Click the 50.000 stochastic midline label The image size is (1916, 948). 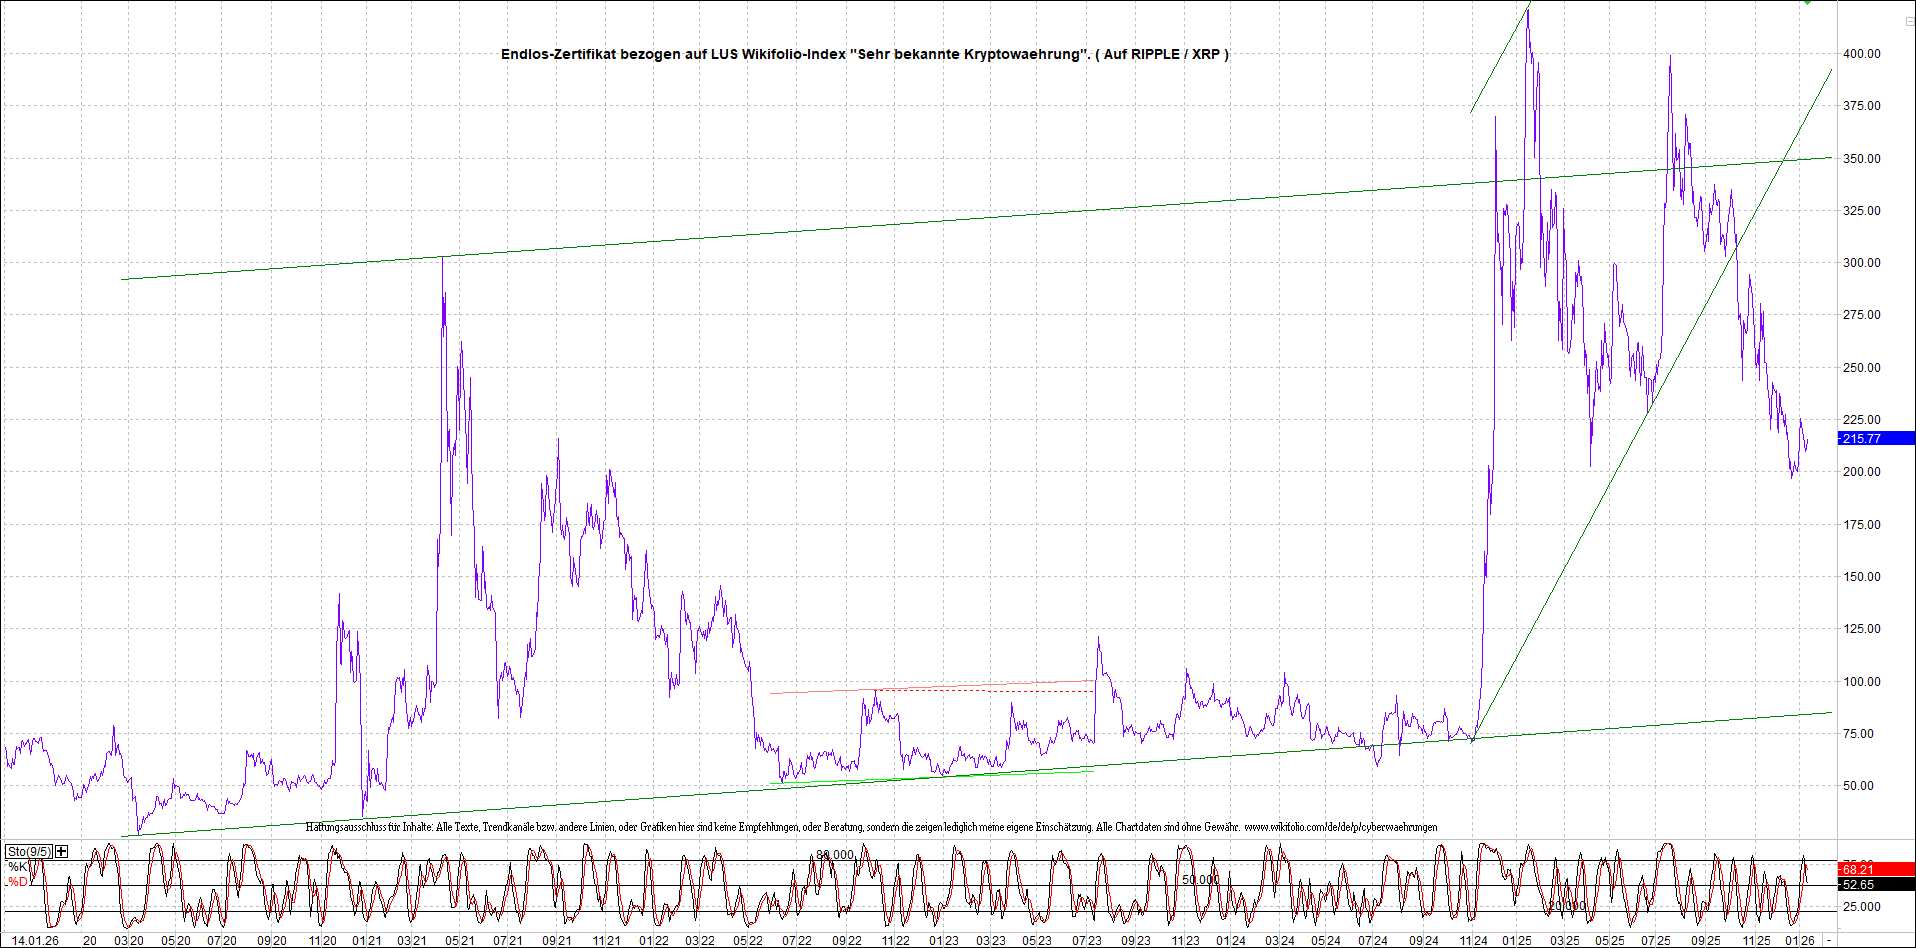[1200, 880]
